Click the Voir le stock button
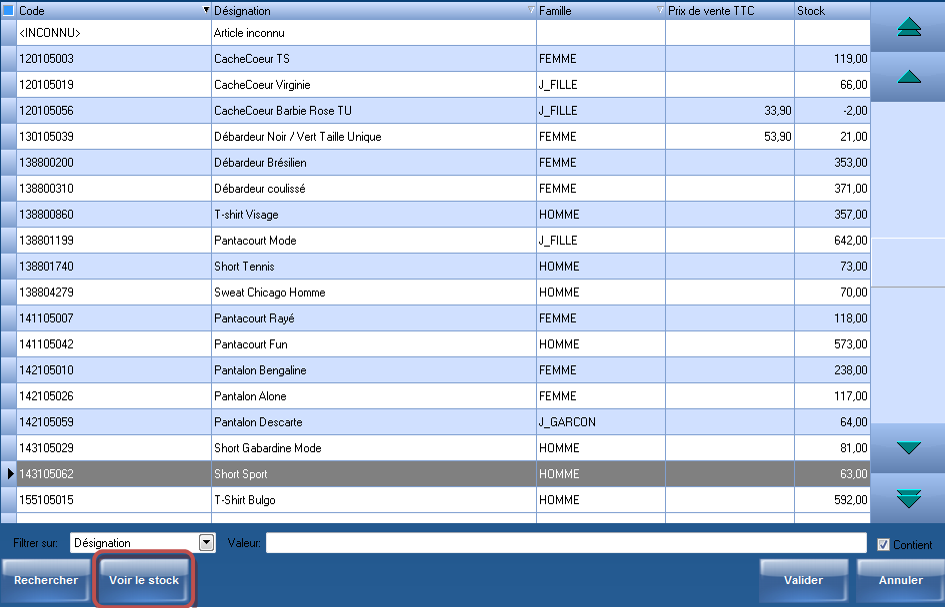The image size is (945, 608). tap(144, 580)
